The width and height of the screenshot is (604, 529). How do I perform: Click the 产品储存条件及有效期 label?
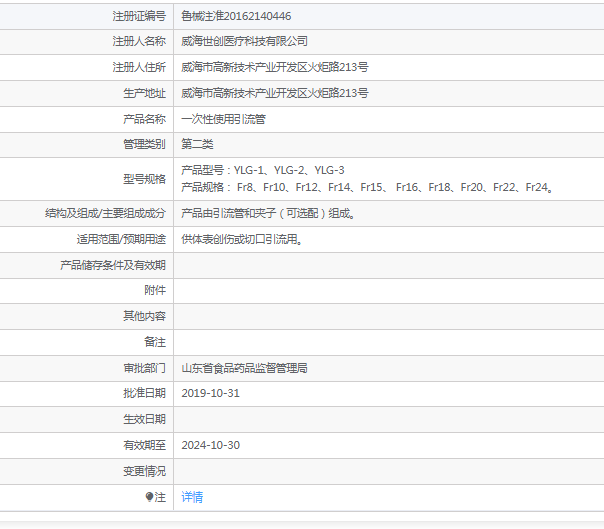point(113,265)
